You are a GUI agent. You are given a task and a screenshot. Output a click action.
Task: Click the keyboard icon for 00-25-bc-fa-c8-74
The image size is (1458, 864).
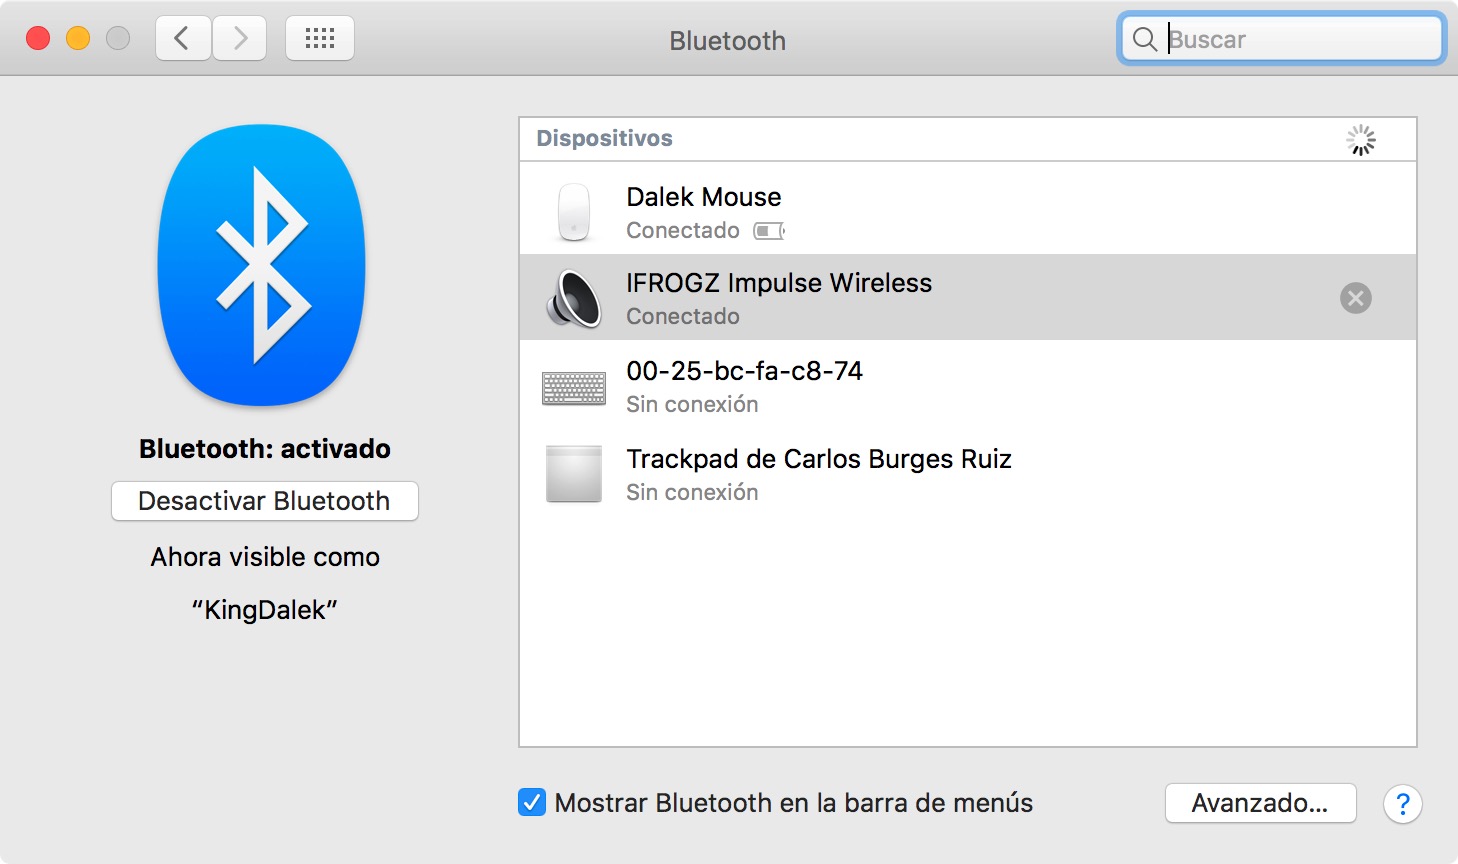[x=574, y=388]
